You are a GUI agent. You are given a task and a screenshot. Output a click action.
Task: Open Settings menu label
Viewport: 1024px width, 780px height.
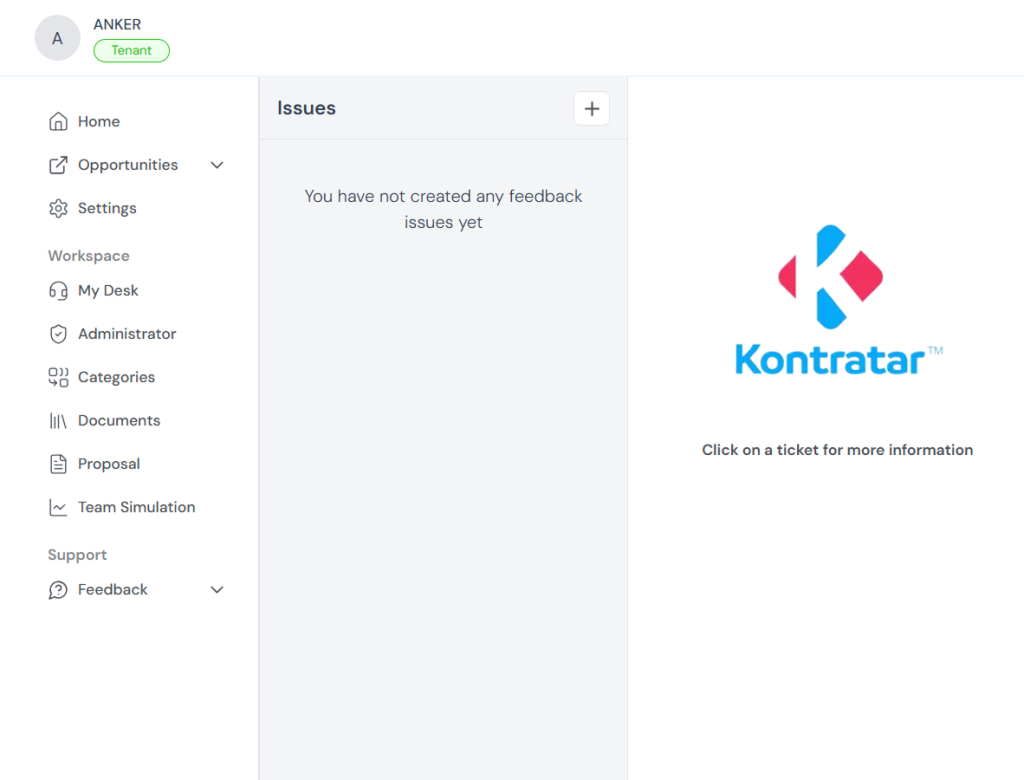[x=107, y=208]
